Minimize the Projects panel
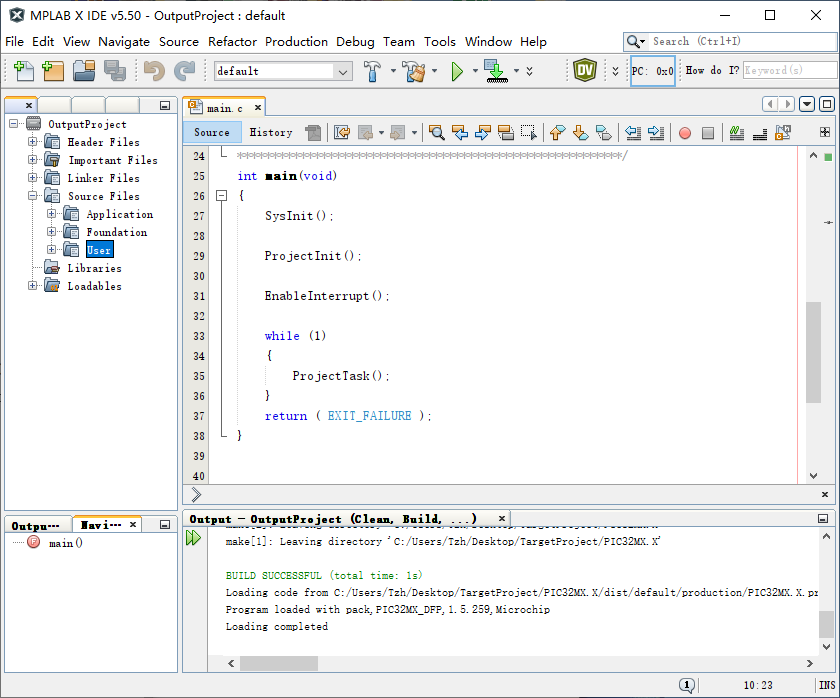The height and width of the screenshot is (698, 840). pos(165,106)
